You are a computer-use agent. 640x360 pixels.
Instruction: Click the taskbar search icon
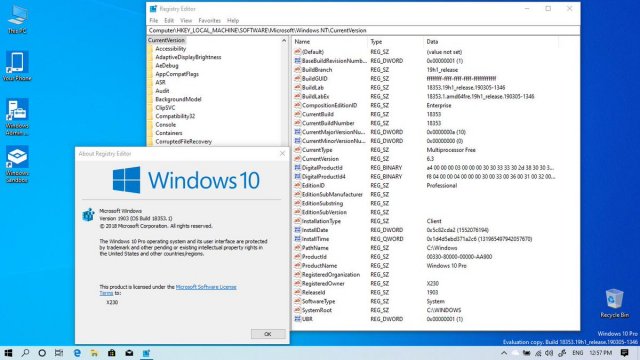[25, 353]
